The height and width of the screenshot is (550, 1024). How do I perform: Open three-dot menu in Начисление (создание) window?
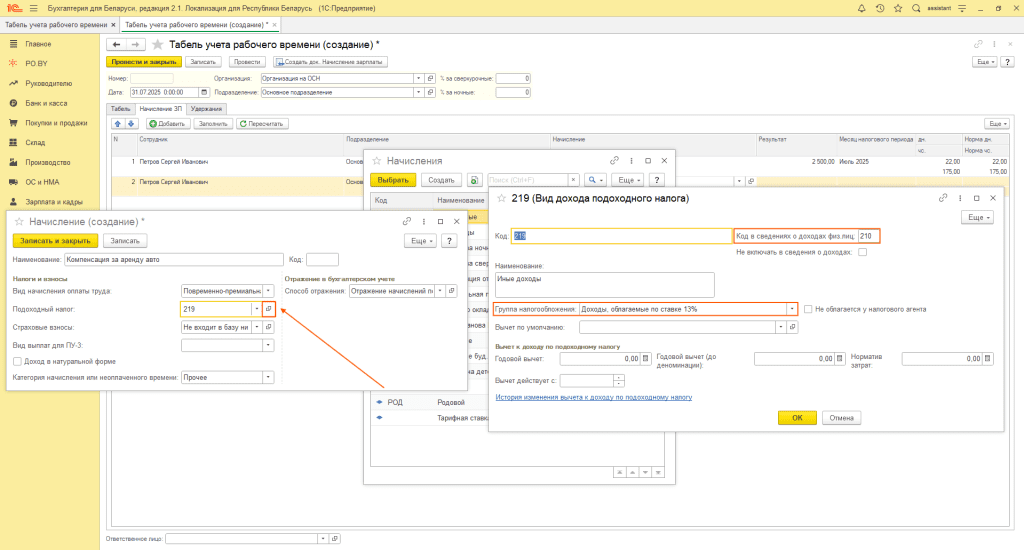[423, 221]
